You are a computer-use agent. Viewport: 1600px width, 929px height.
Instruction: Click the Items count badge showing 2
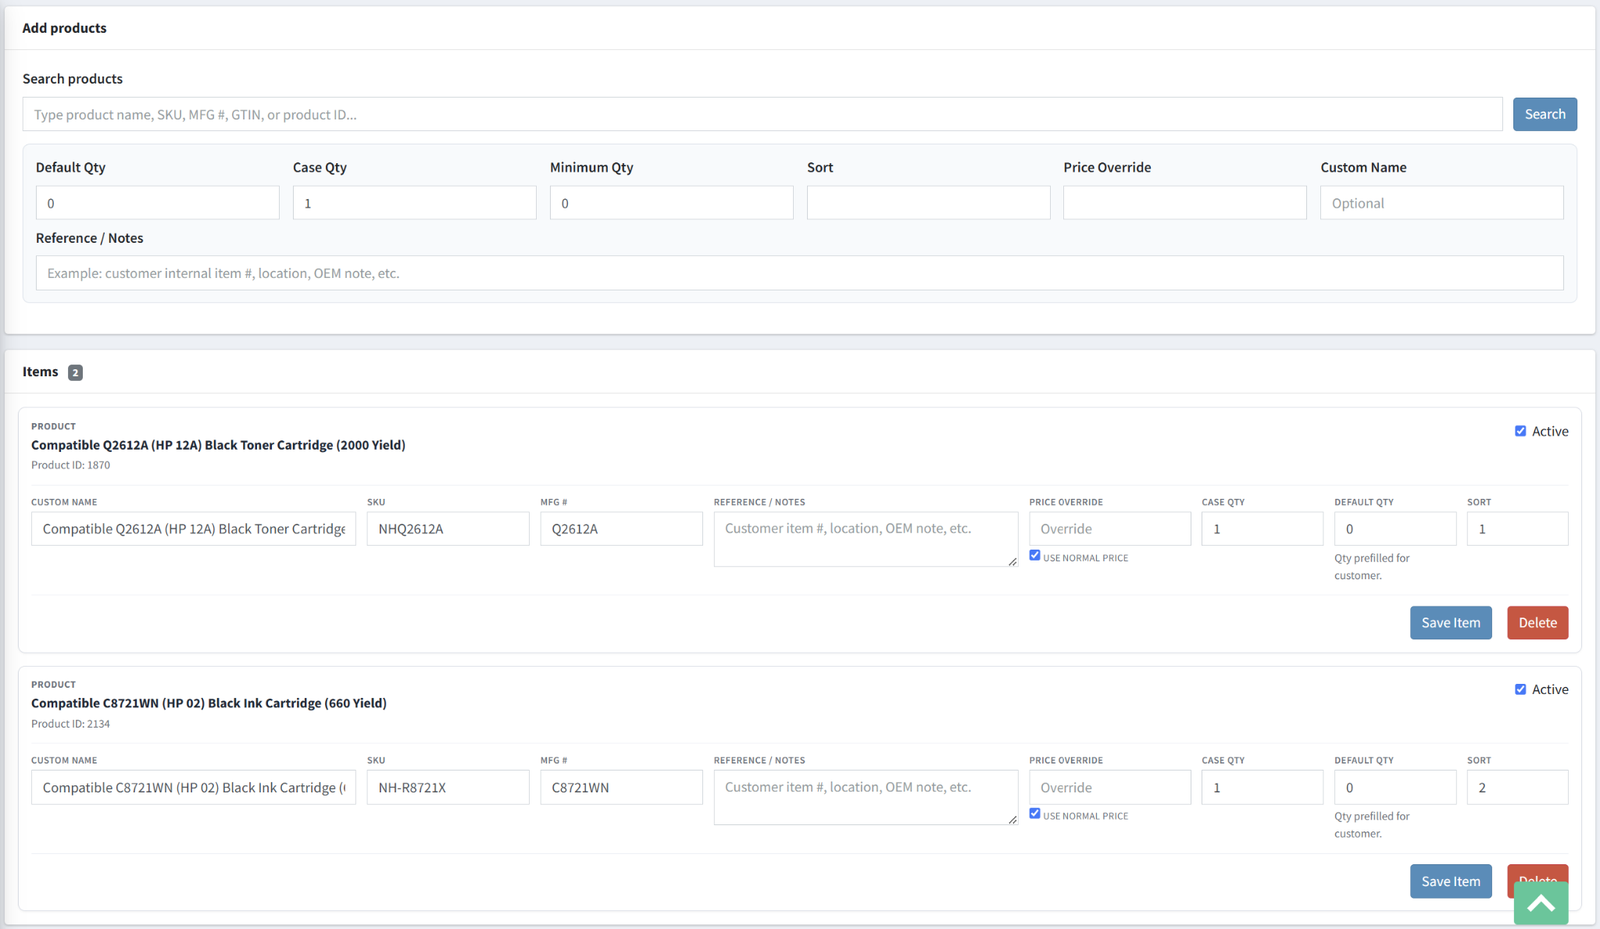coord(75,372)
